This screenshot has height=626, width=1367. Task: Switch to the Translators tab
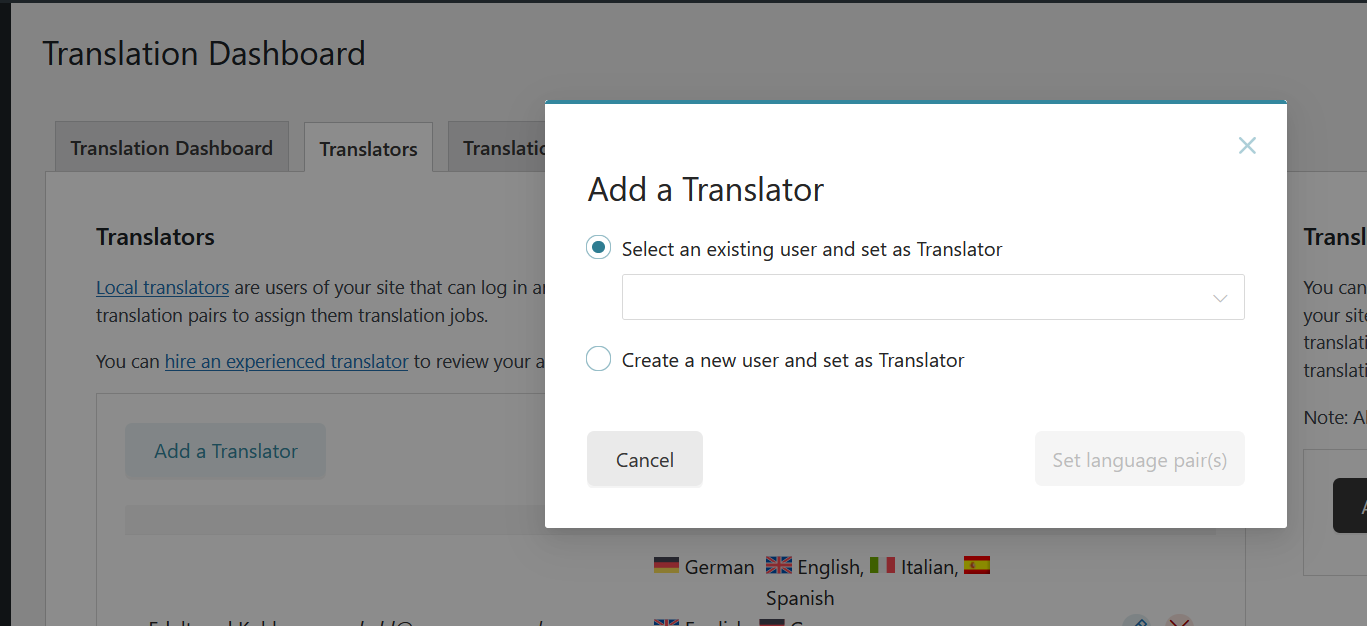click(368, 149)
